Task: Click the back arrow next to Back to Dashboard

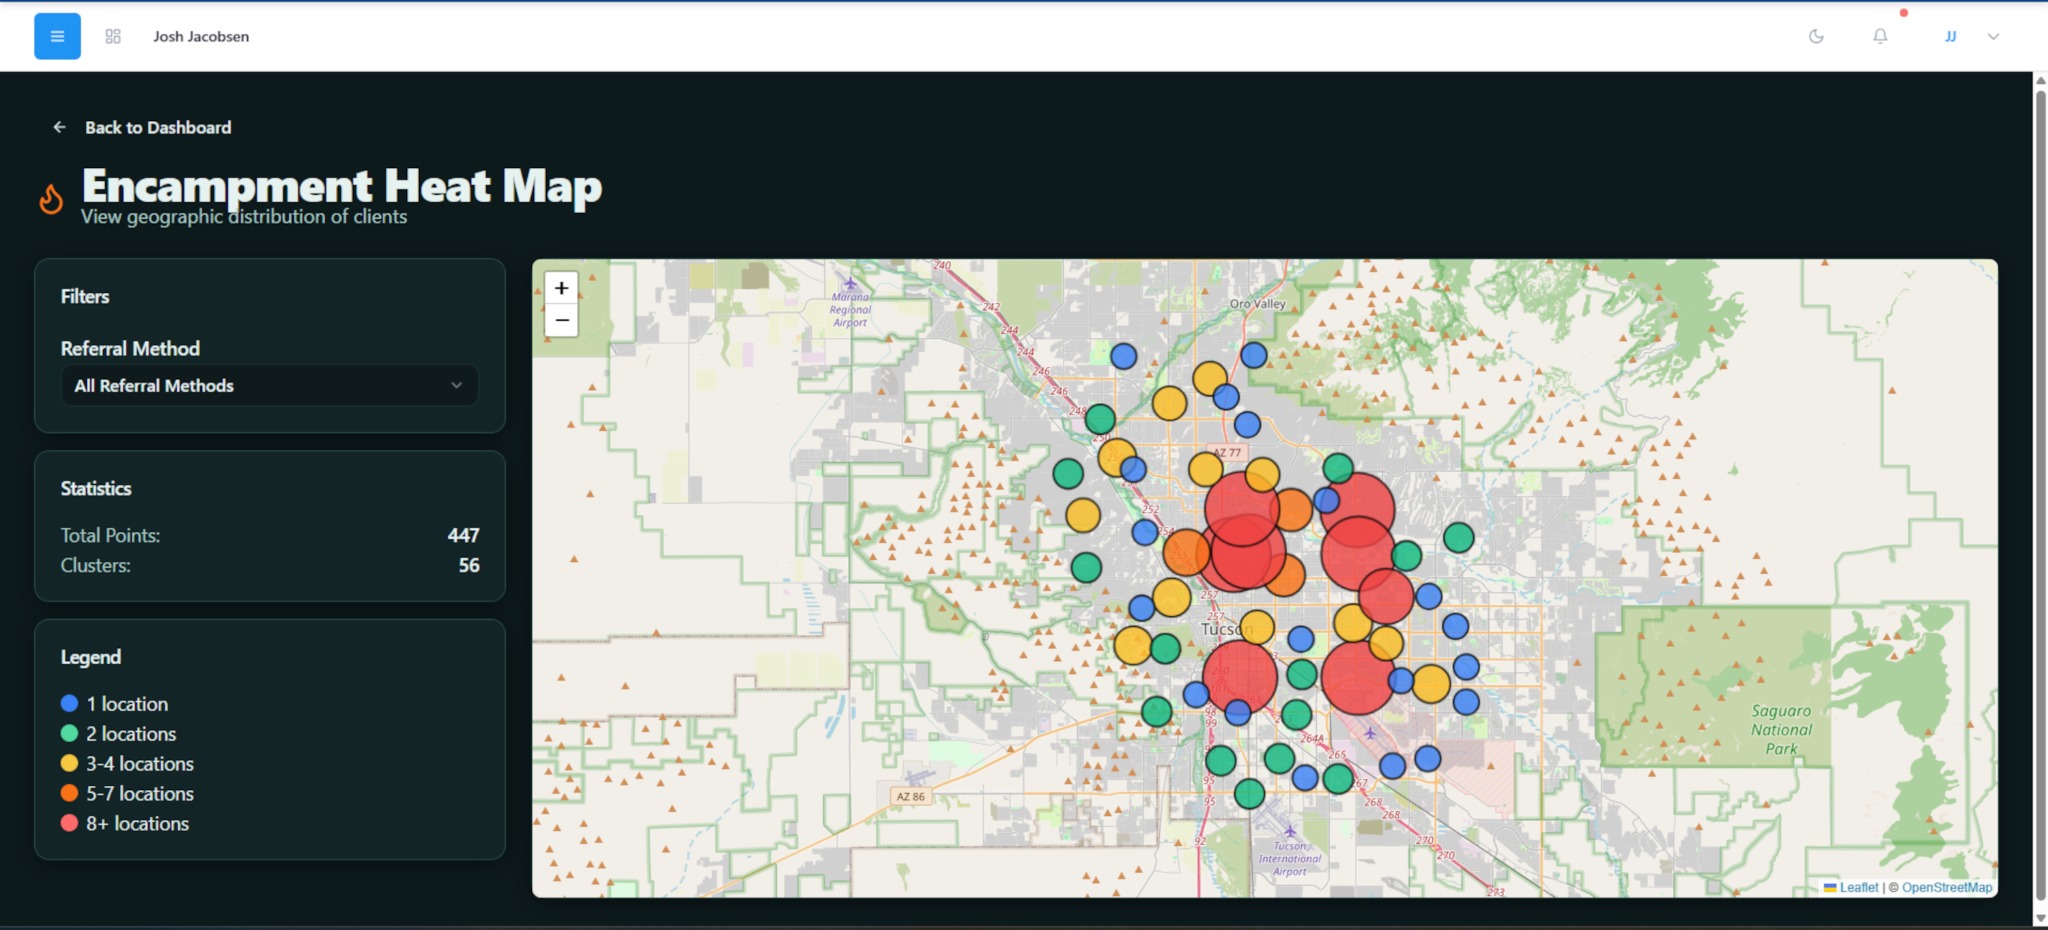Action: [58, 127]
